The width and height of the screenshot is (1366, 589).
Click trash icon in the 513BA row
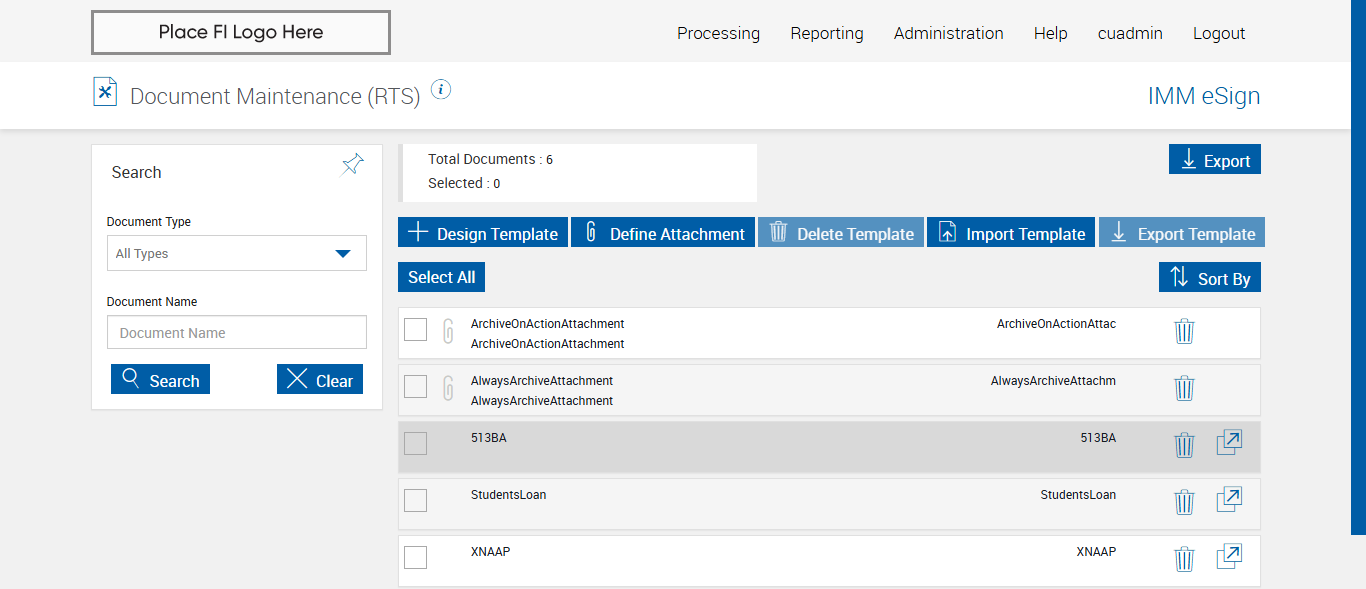pyautogui.click(x=1184, y=445)
